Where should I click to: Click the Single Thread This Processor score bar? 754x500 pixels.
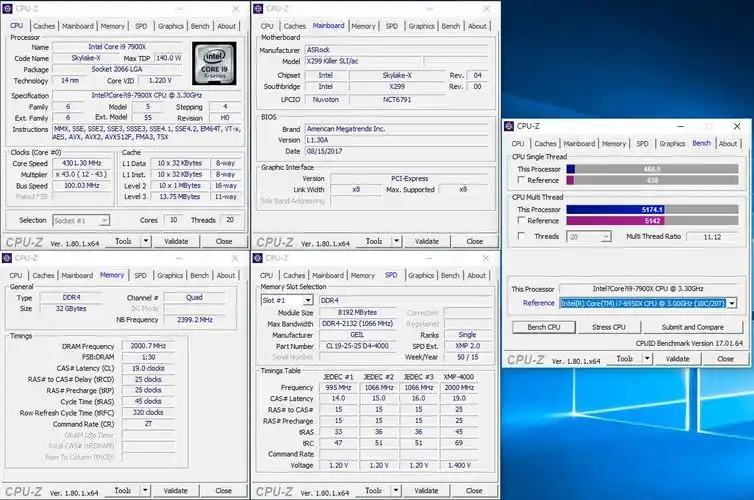(x=652, y=169)
